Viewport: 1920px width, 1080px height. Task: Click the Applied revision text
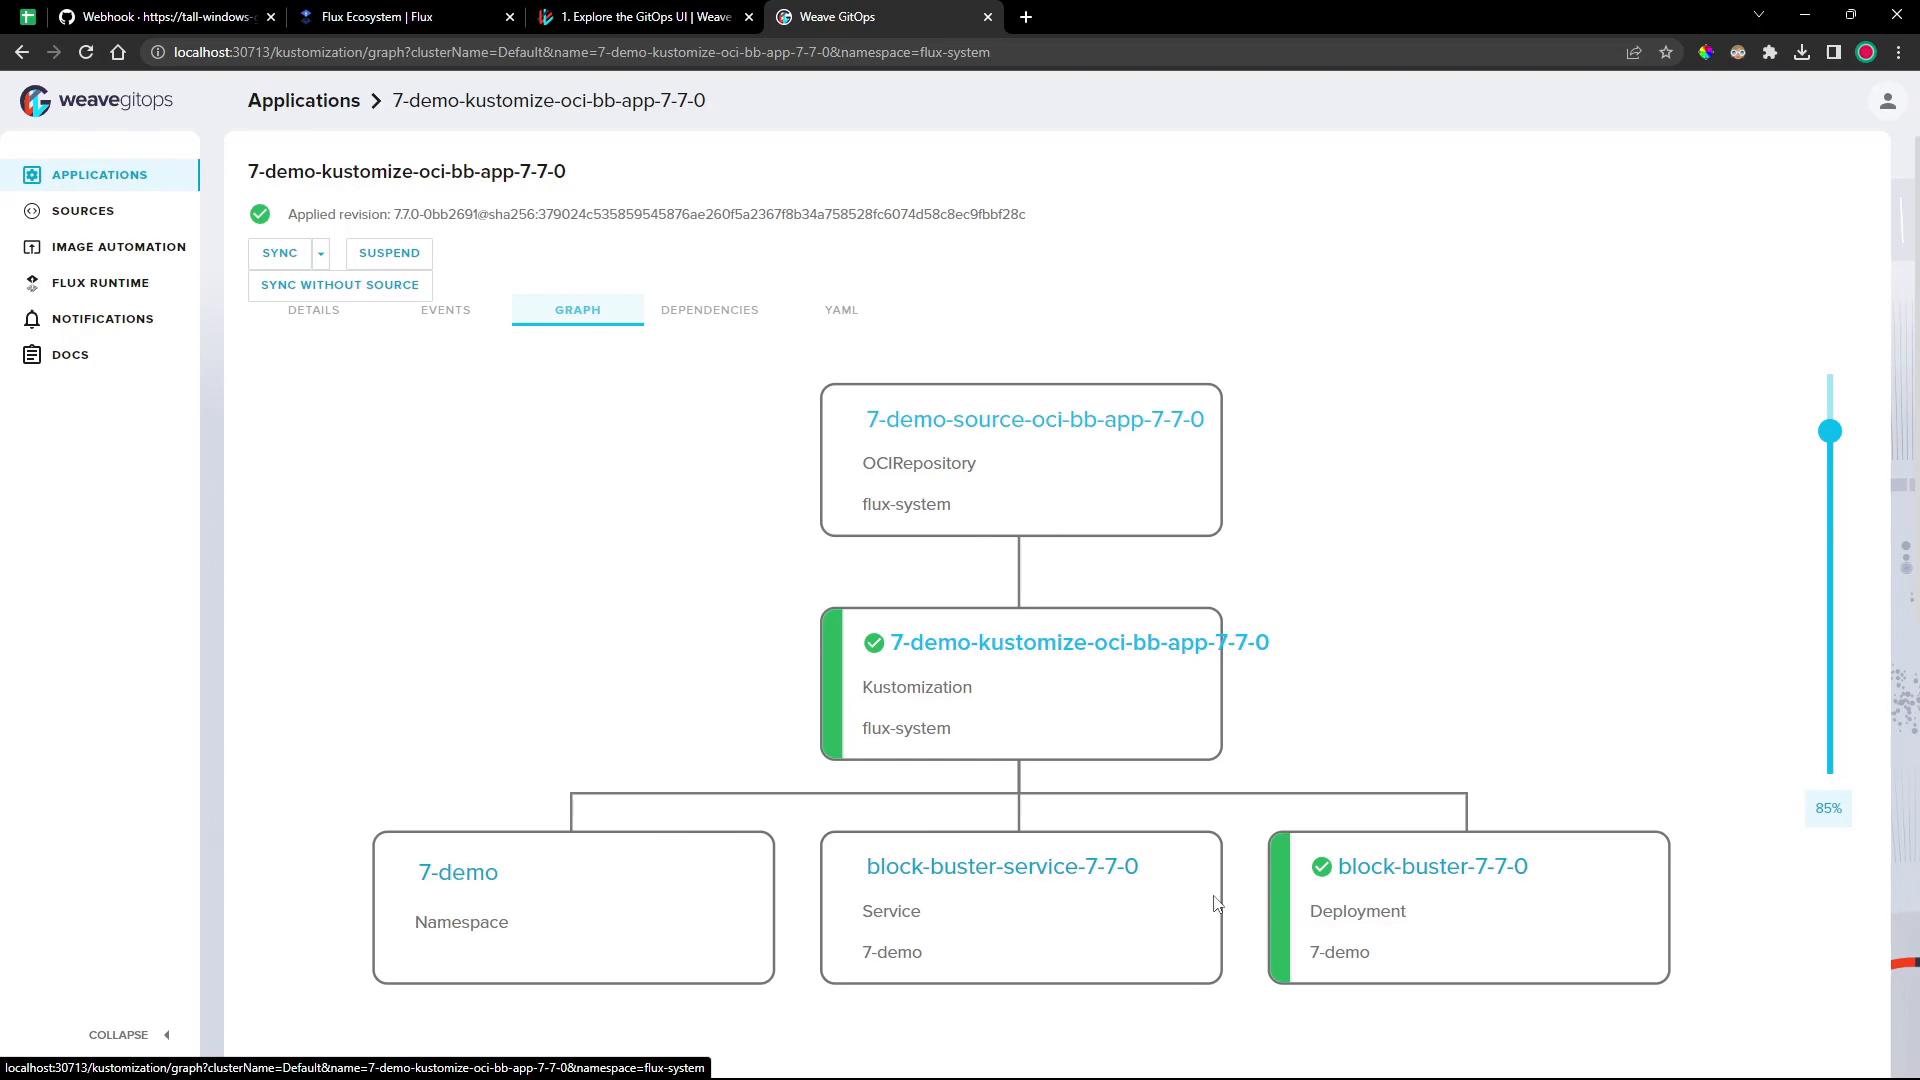[x=657, y=215]
